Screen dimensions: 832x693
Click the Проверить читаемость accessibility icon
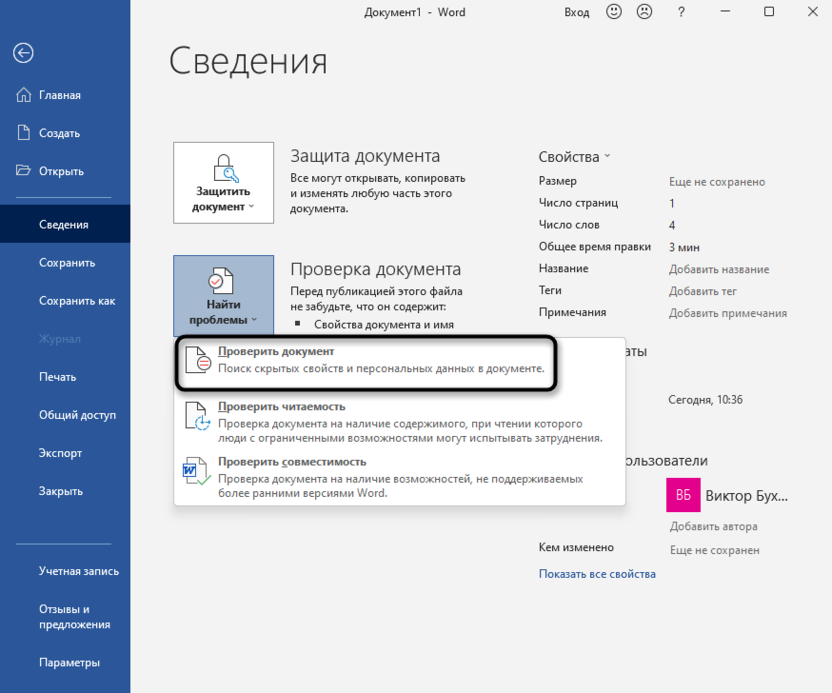[x=197, y=415]
